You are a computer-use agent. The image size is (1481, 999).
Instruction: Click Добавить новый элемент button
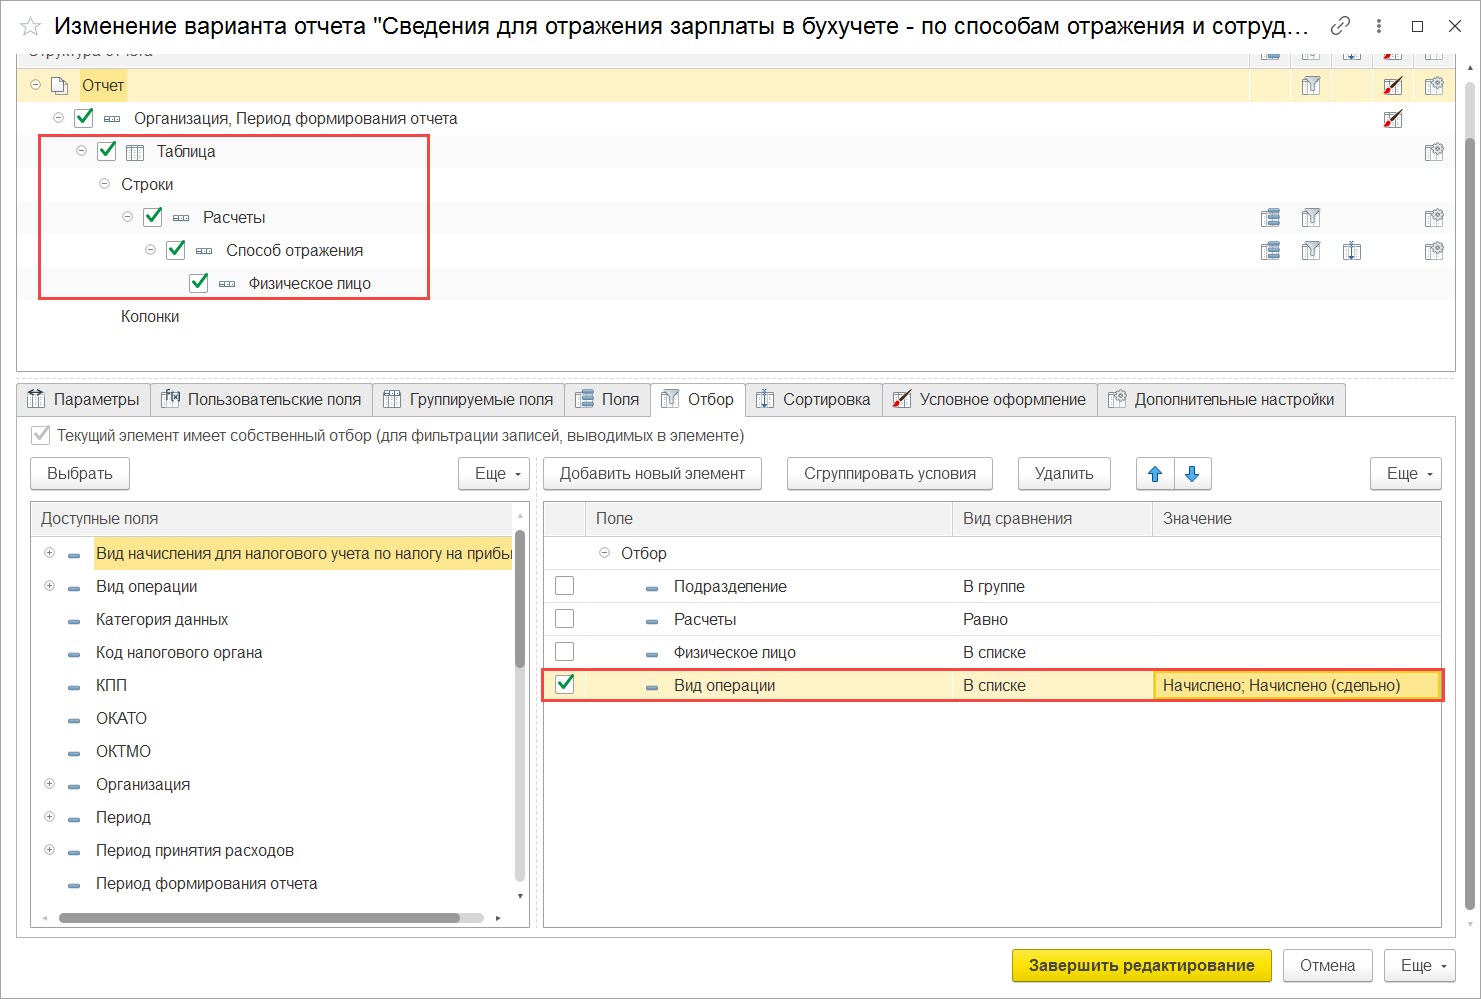coord(652,474)
